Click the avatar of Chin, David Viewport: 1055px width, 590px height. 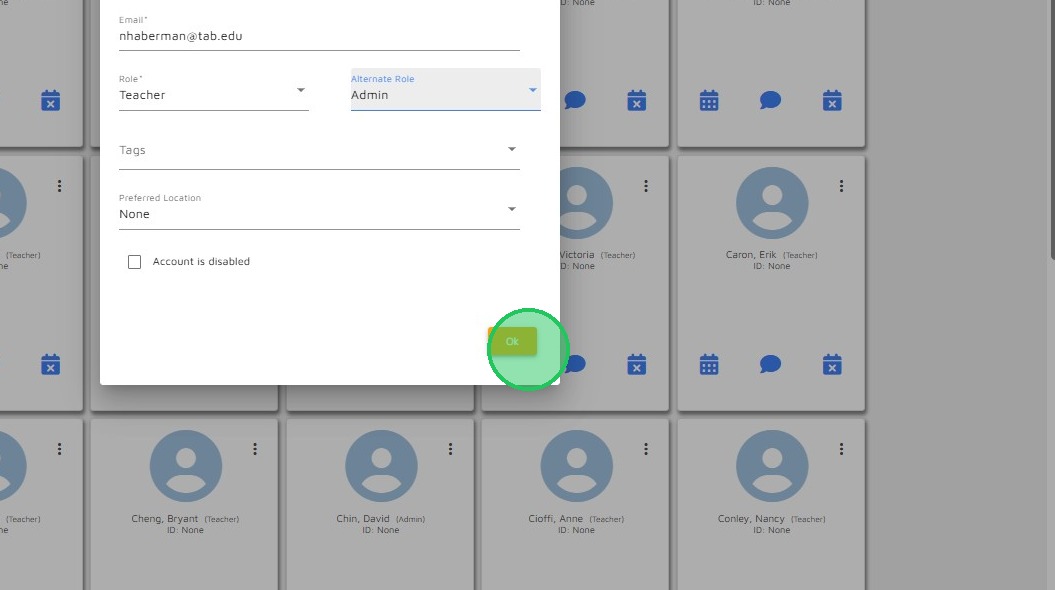pyautogui.click(x=381, y=466)
